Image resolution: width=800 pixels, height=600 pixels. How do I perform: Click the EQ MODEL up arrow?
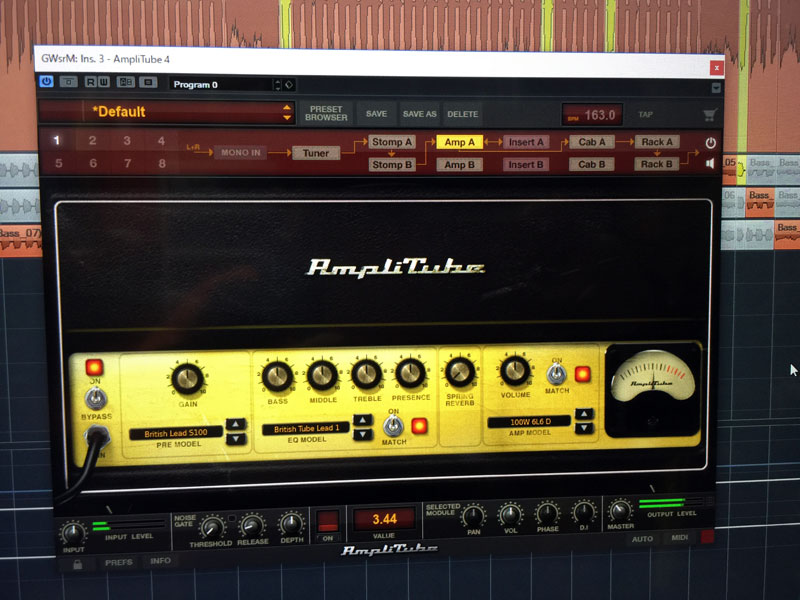pos(362,420)
